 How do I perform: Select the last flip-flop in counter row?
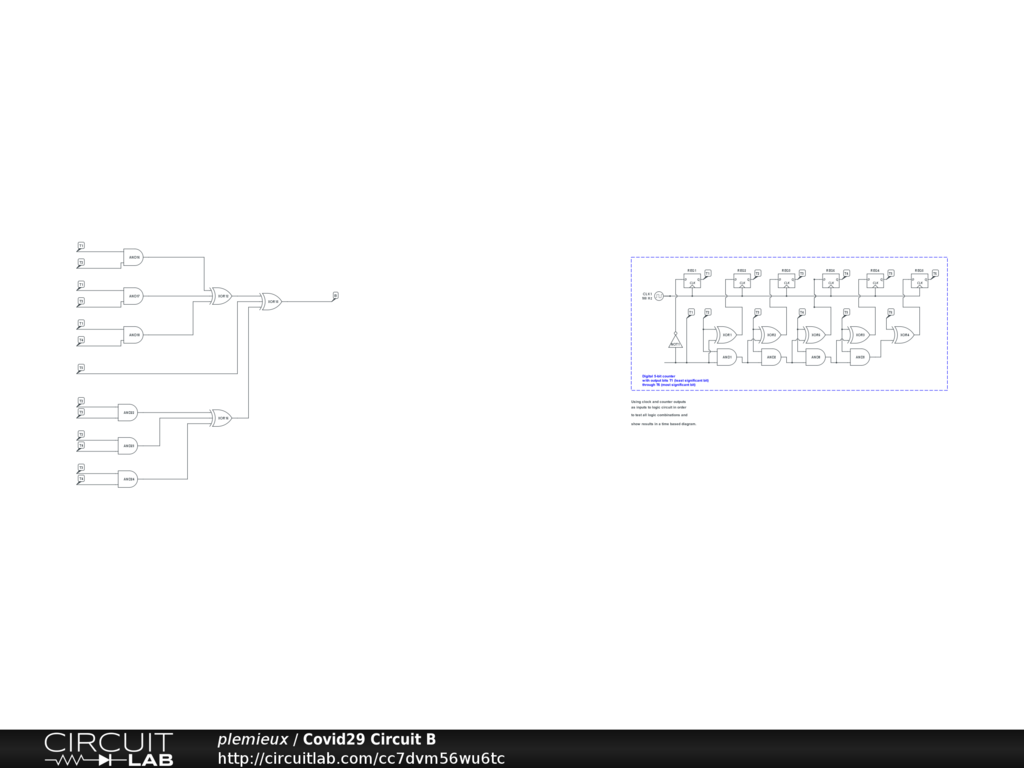(x=919, y=283)
